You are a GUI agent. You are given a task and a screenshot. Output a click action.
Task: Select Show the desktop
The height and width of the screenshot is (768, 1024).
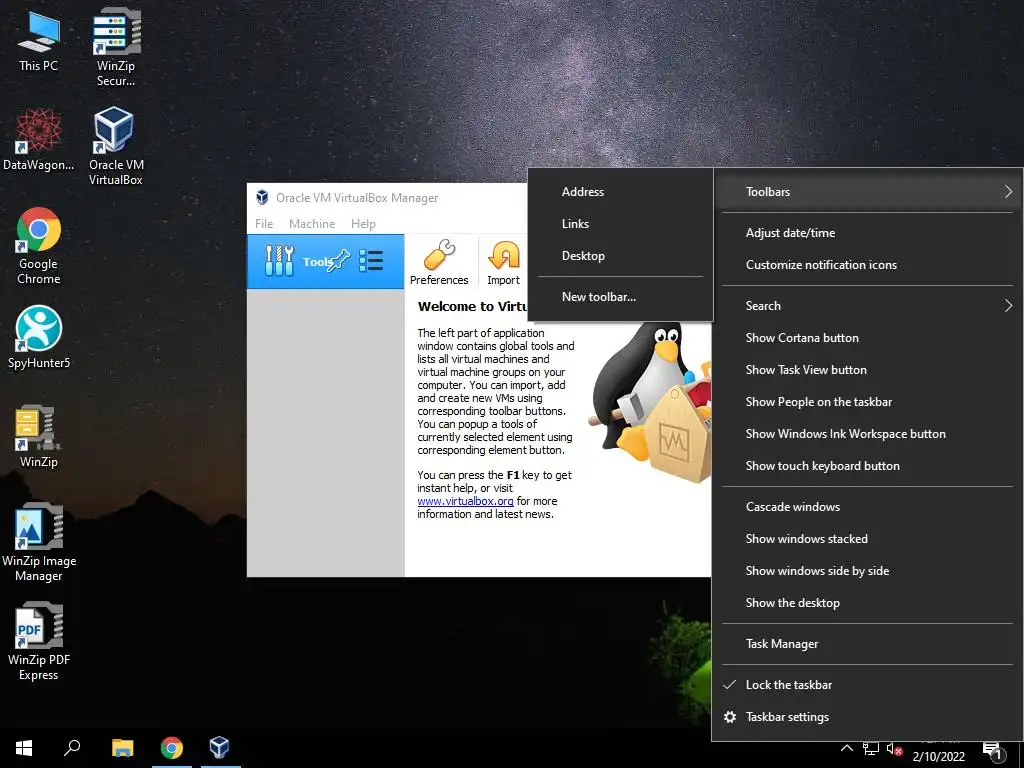[x=867, y=603]
